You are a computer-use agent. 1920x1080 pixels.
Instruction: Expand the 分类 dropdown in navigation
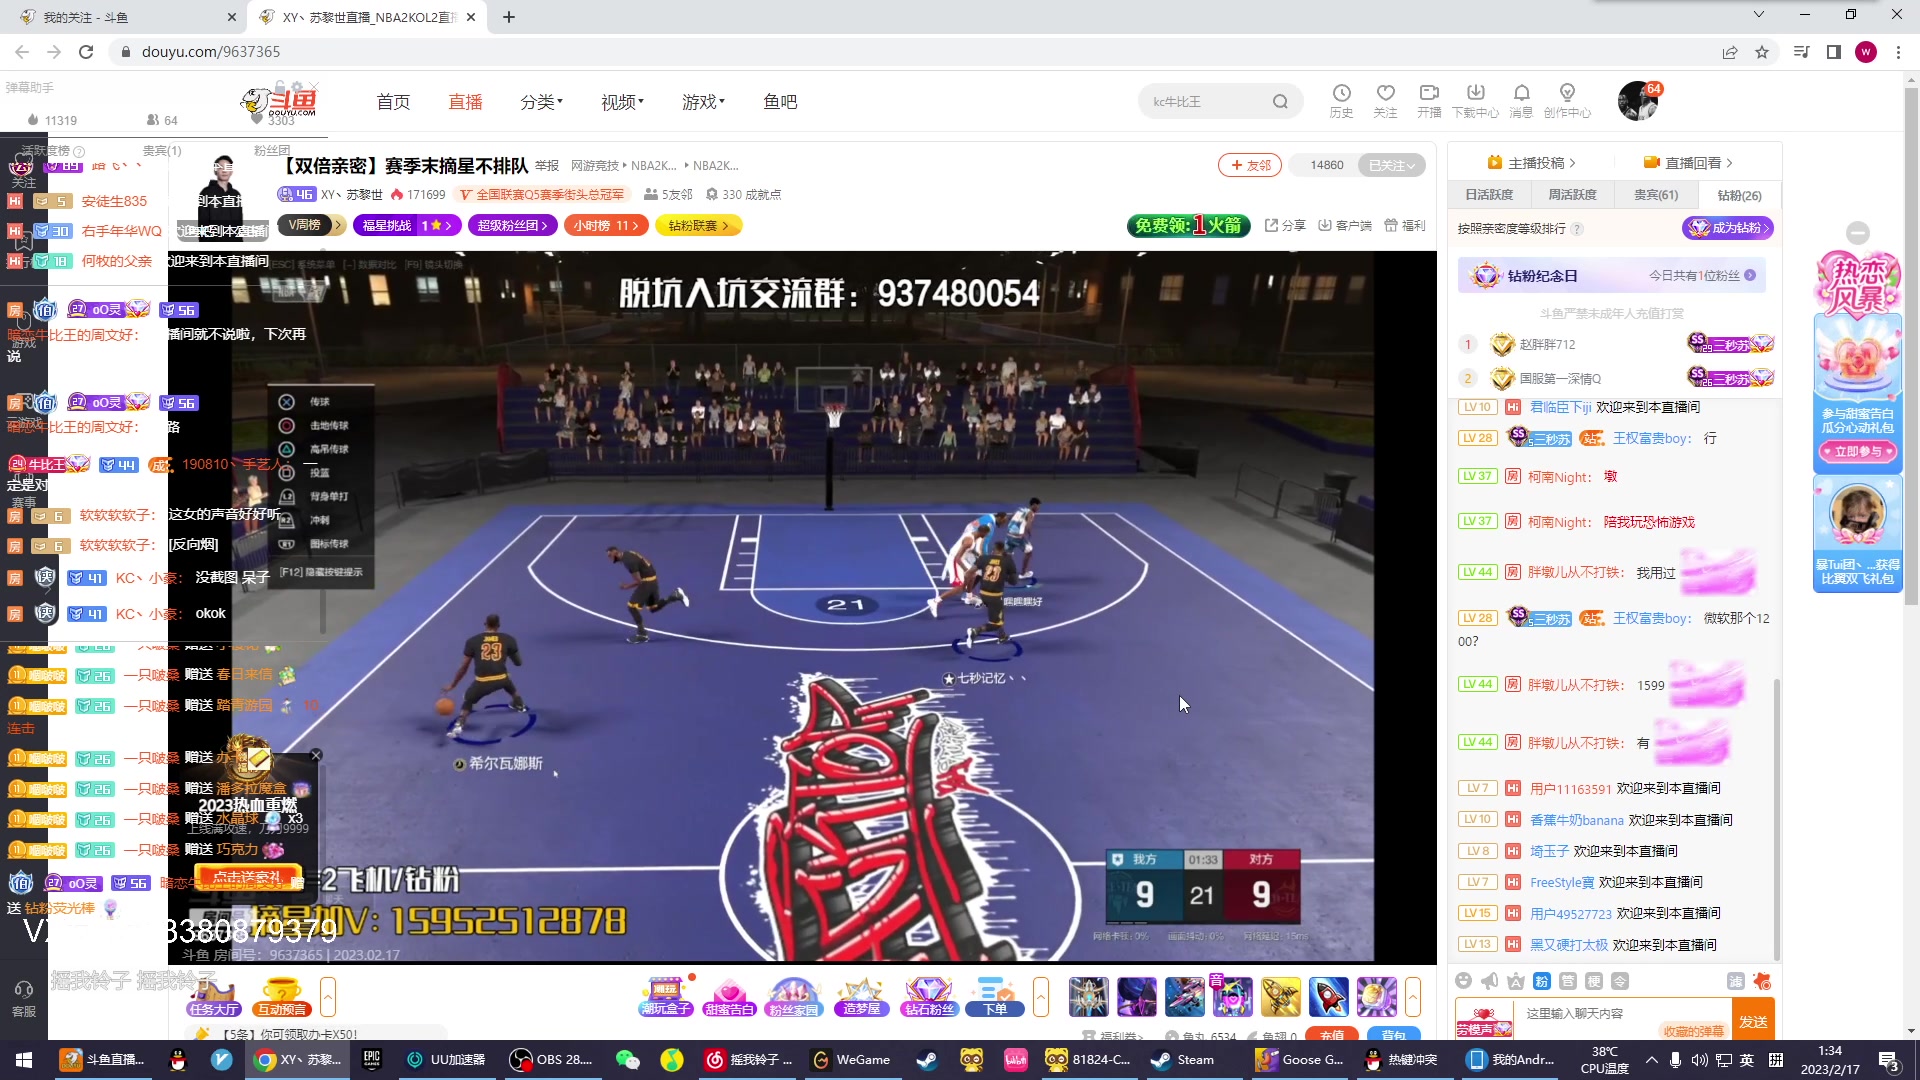542,102
